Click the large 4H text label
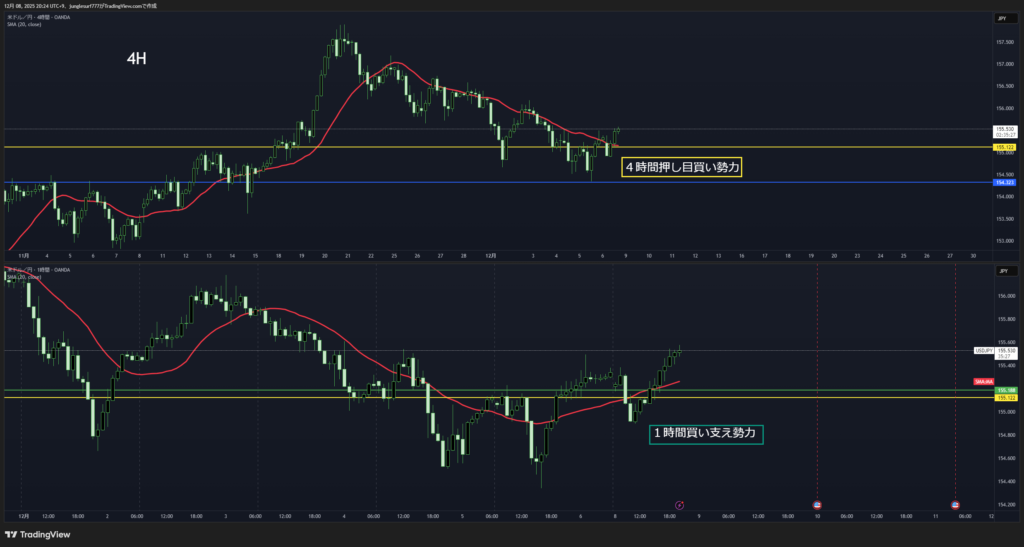Screen dimensions: 1024x547 click(137, 59)
